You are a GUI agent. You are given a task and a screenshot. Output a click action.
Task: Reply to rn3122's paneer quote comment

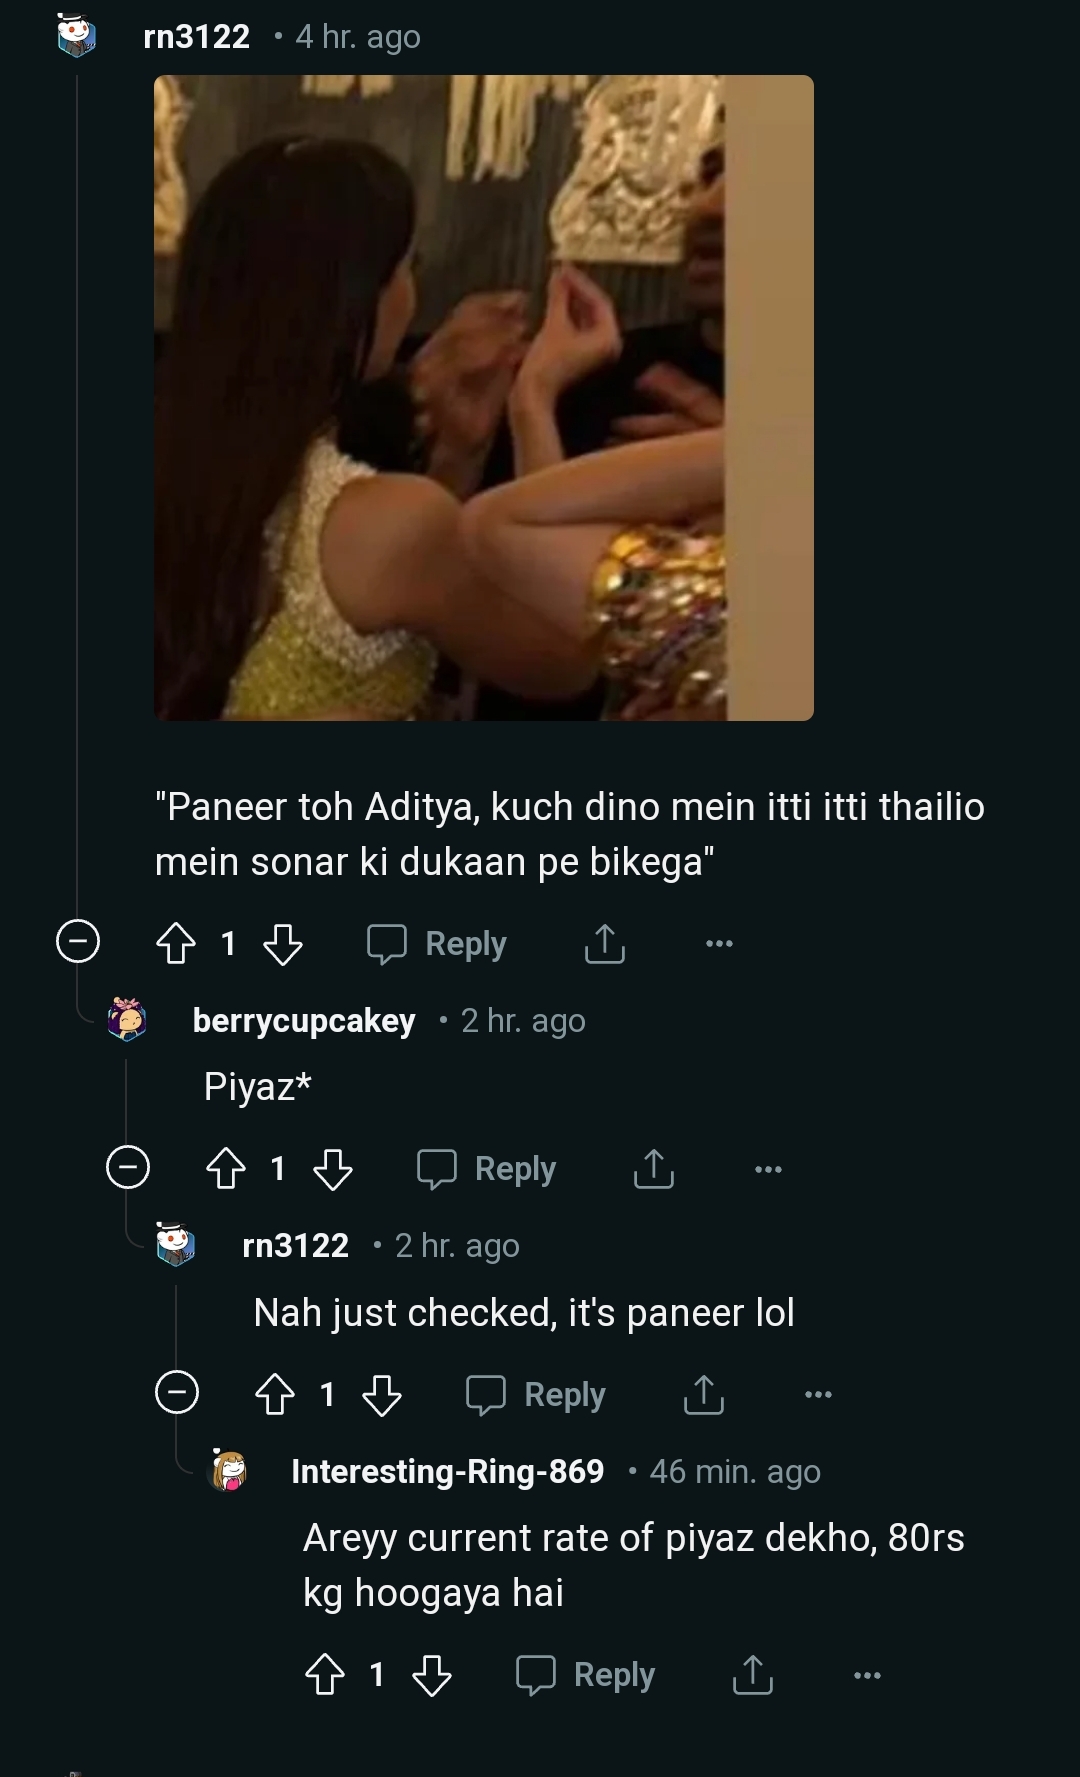(438, 943)
